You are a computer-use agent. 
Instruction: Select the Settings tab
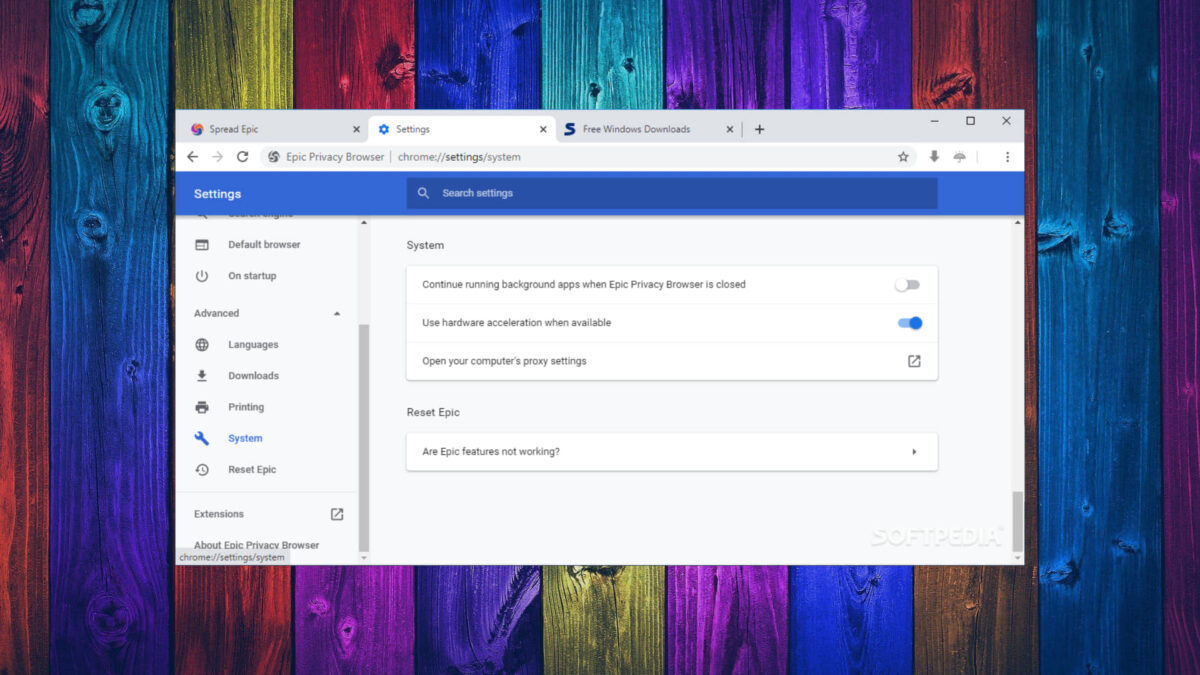tap(460, 129)
